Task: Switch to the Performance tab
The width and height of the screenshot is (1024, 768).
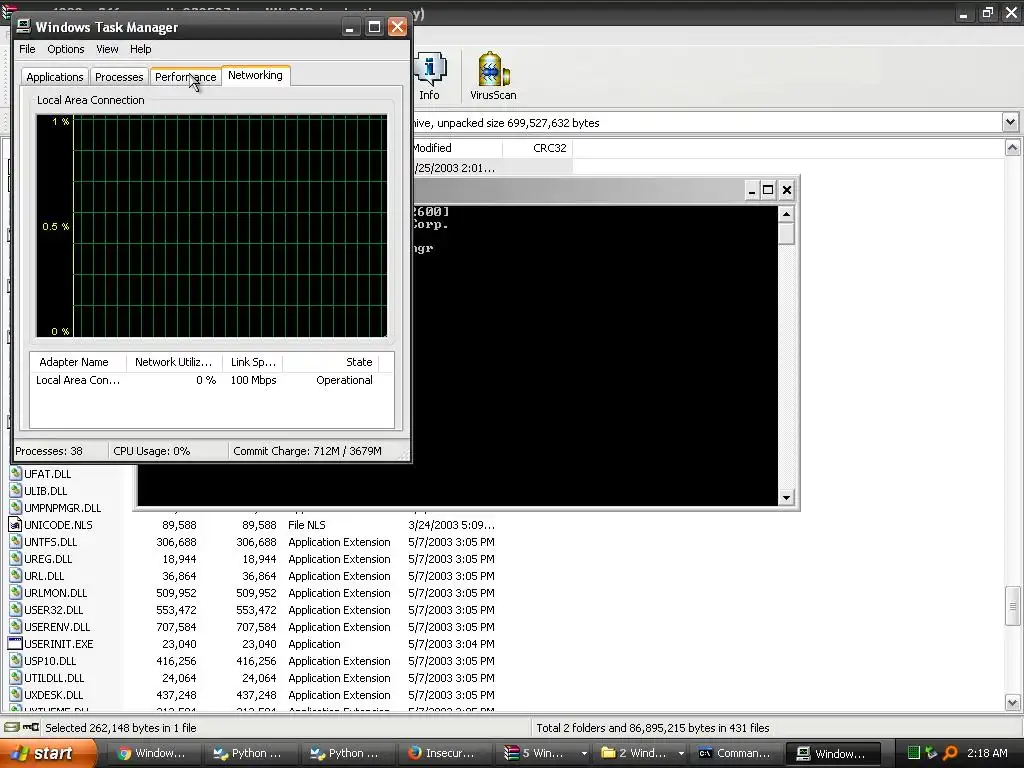Action: pyautogui.click(x=185, y=76)
